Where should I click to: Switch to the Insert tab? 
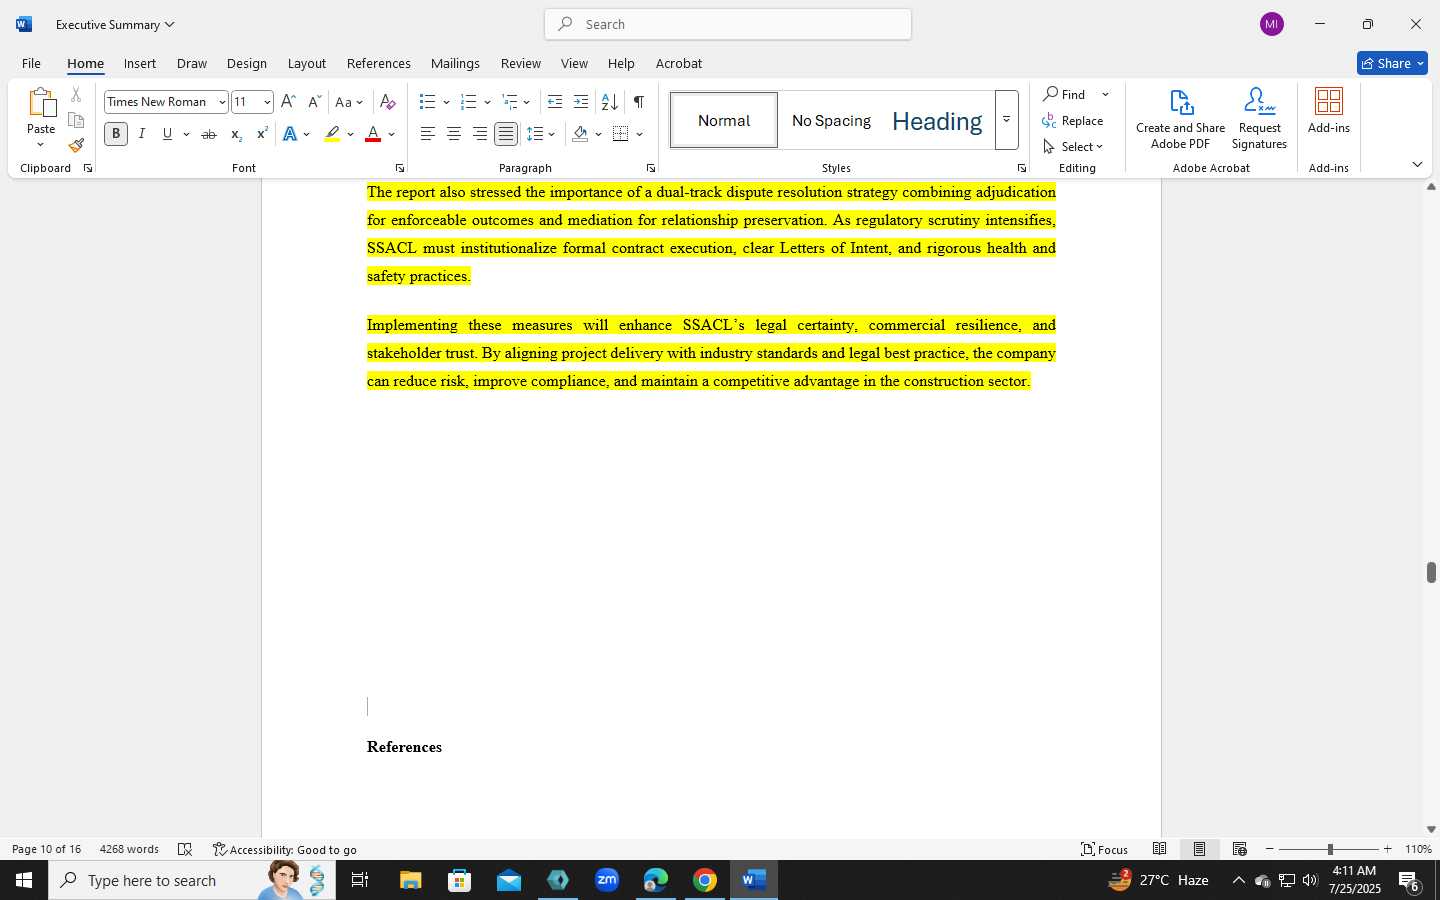point(140,63)
